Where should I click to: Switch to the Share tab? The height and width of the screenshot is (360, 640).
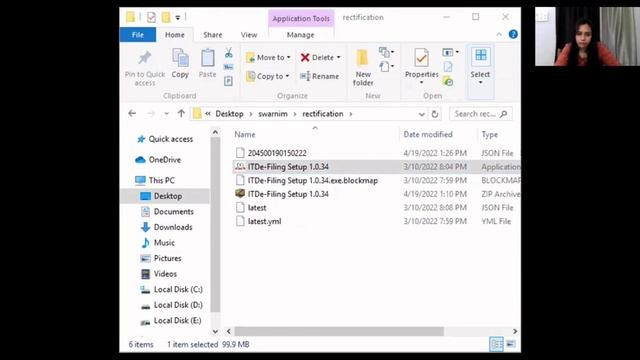[213, 35]
